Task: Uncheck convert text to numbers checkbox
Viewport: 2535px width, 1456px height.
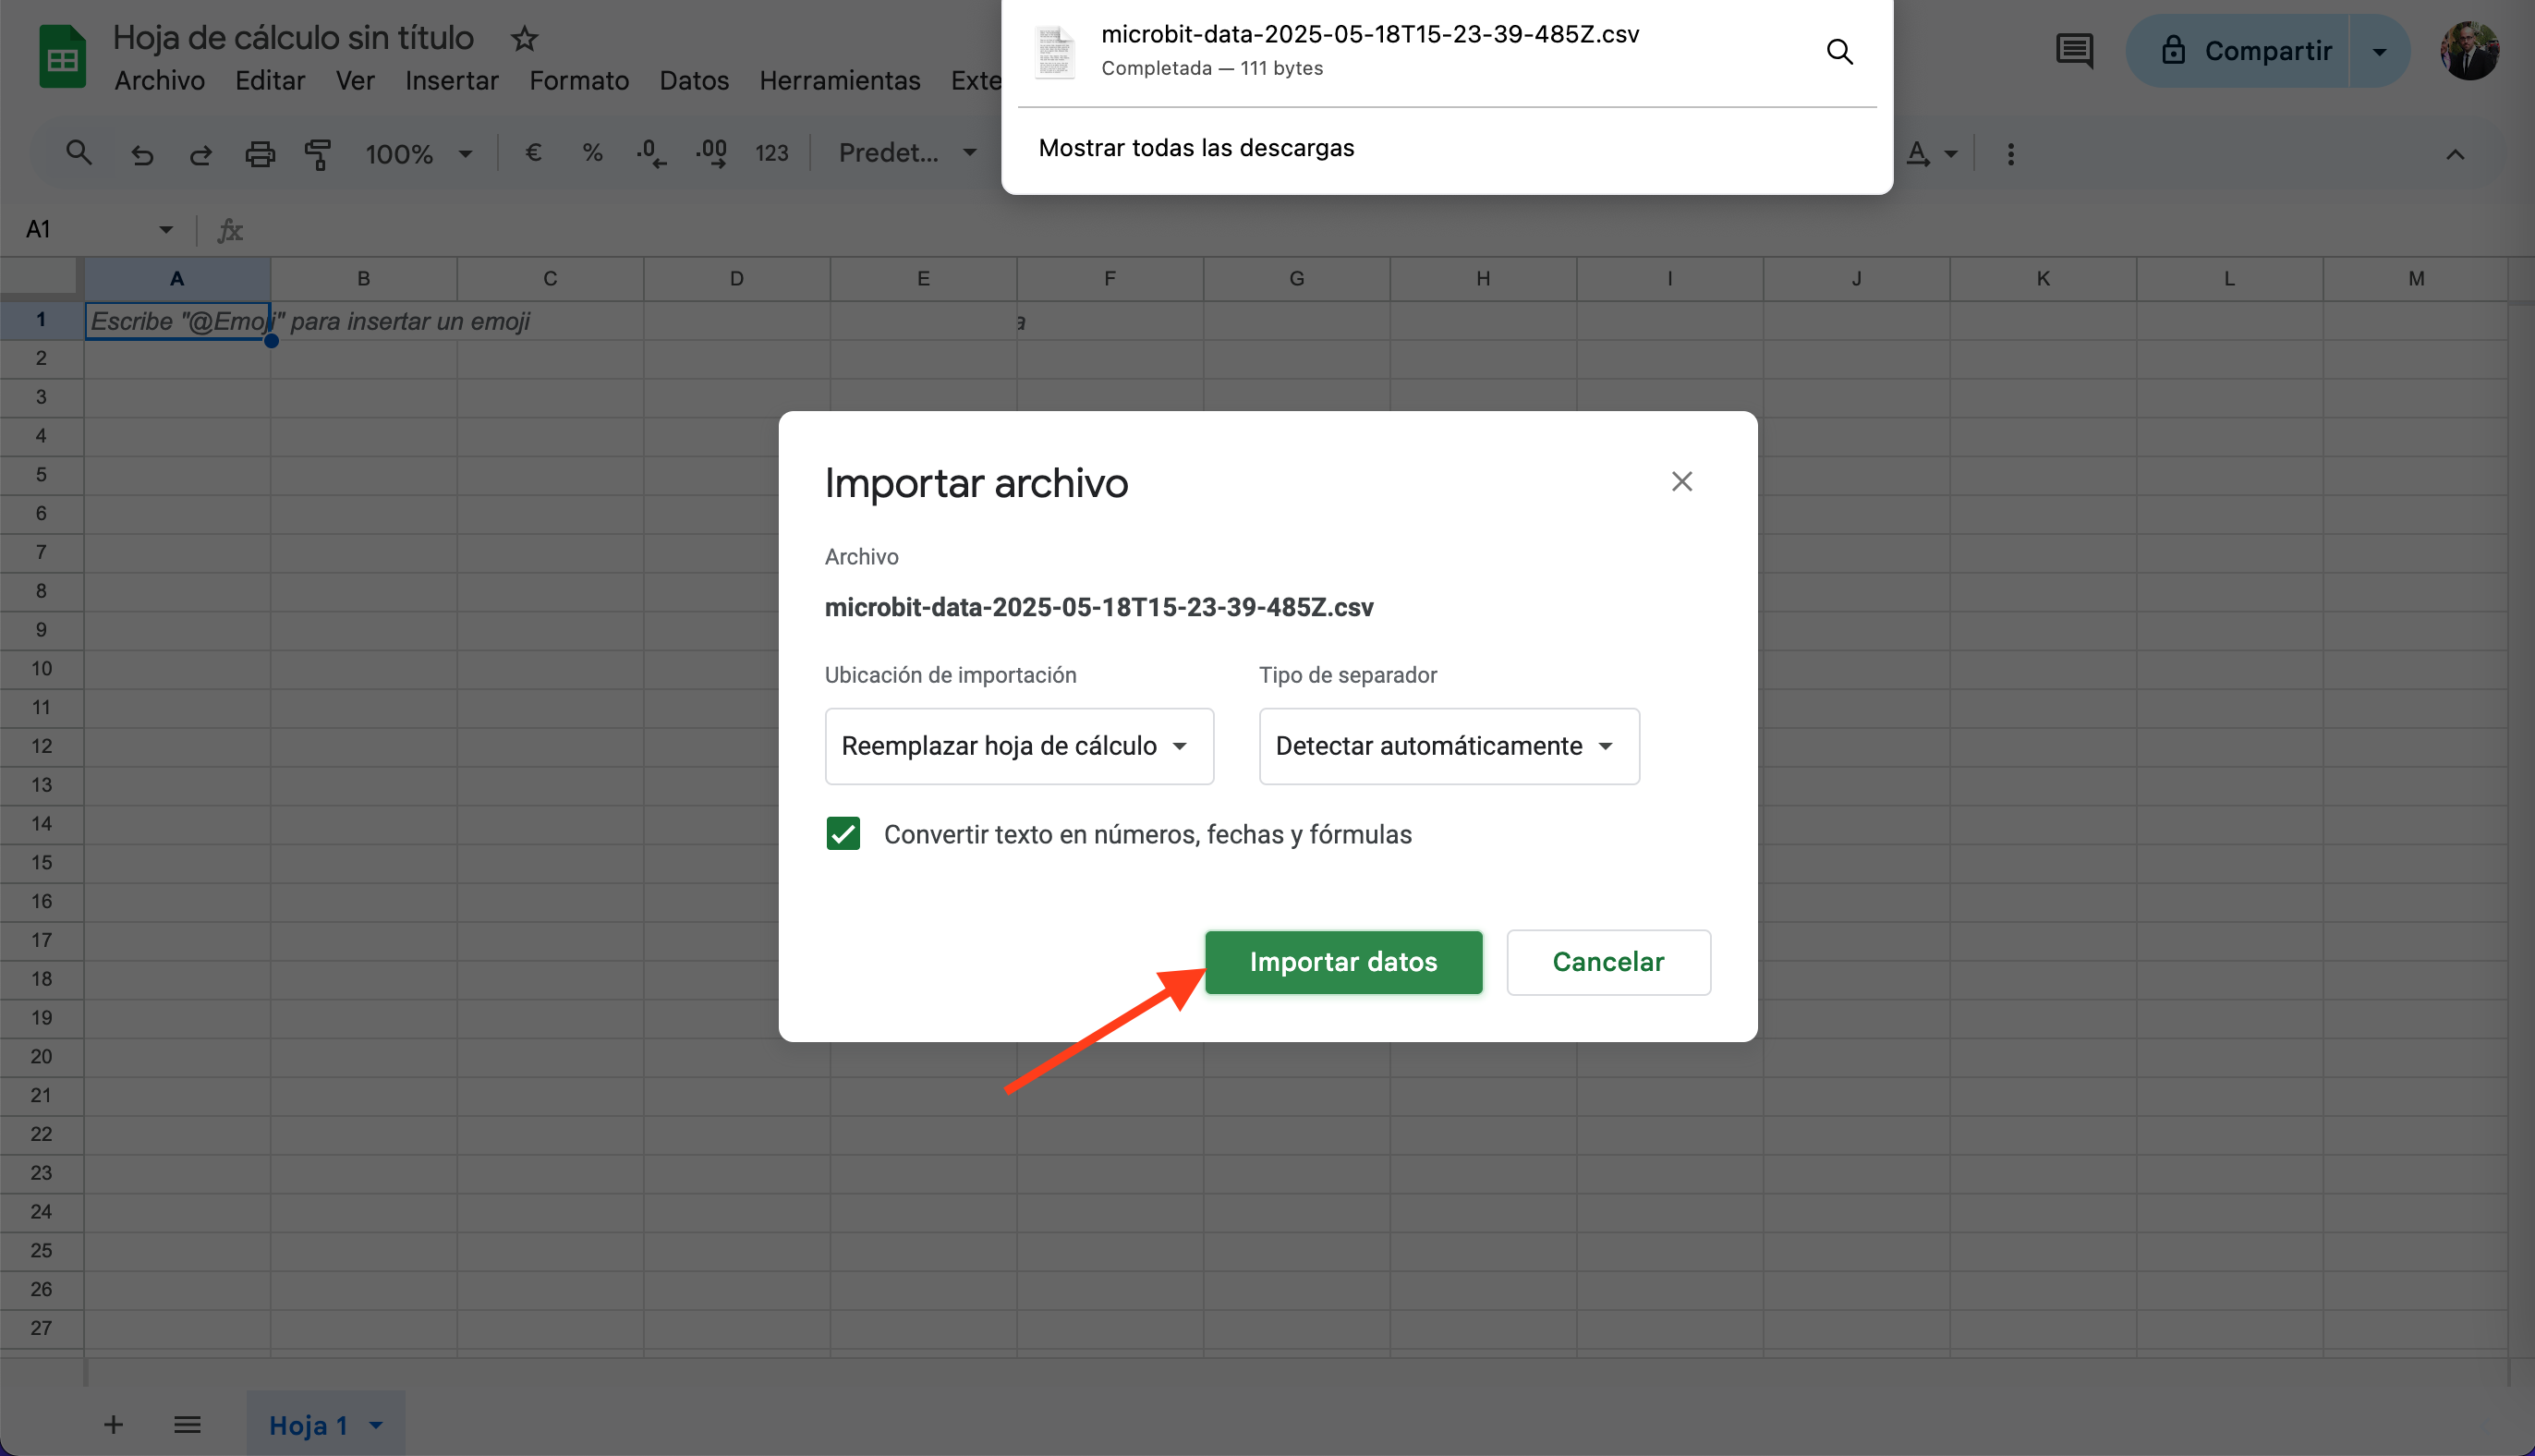Action: pos(843,833)
